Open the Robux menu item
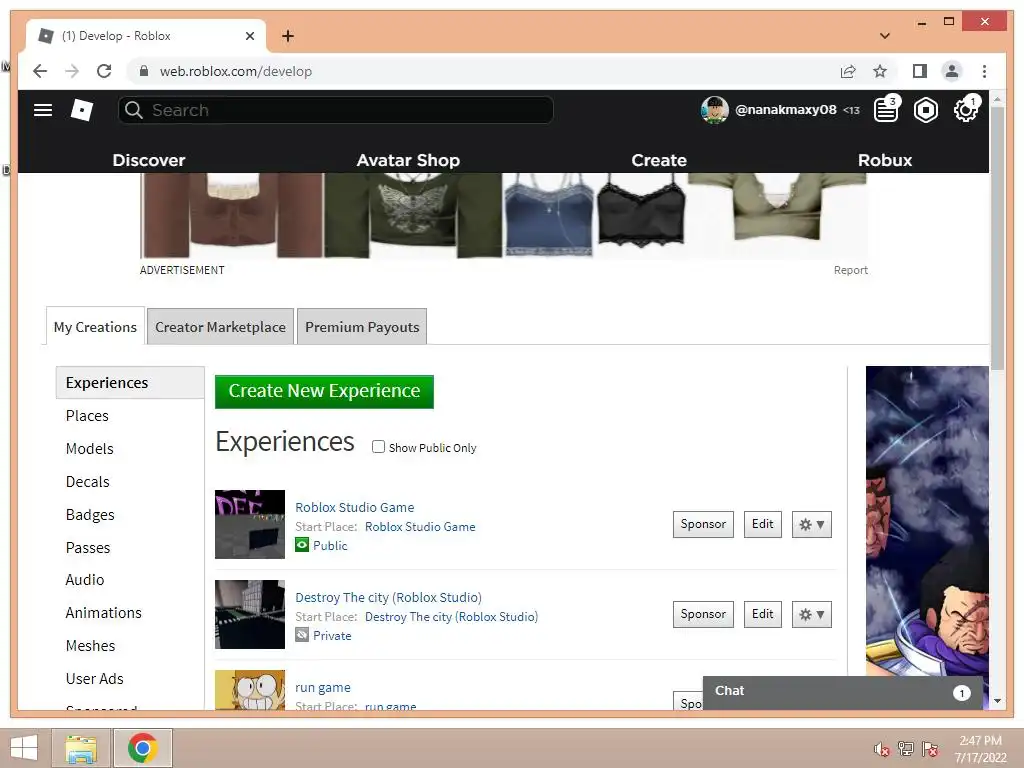This screenshot has height=768, width=1024. (x=885, y=160)
